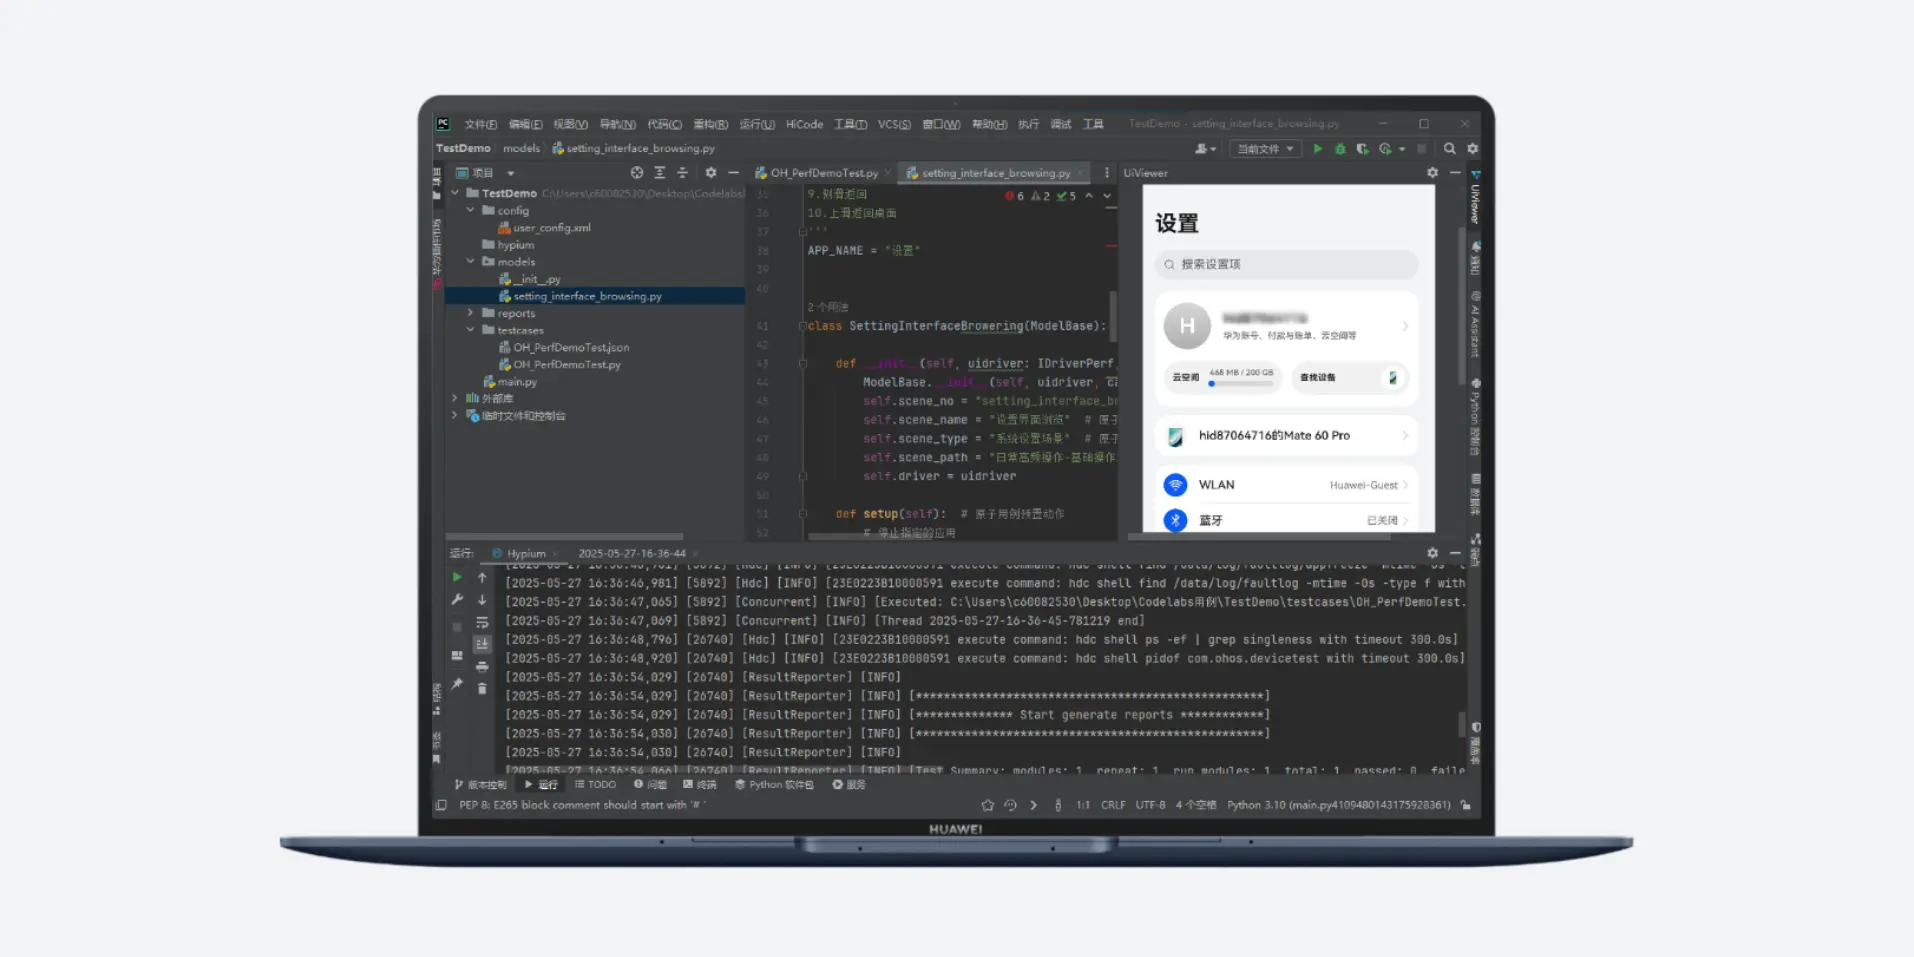Clear run console with trash icon
Screen dimensions: 1914x957
[x=482, y=689]
